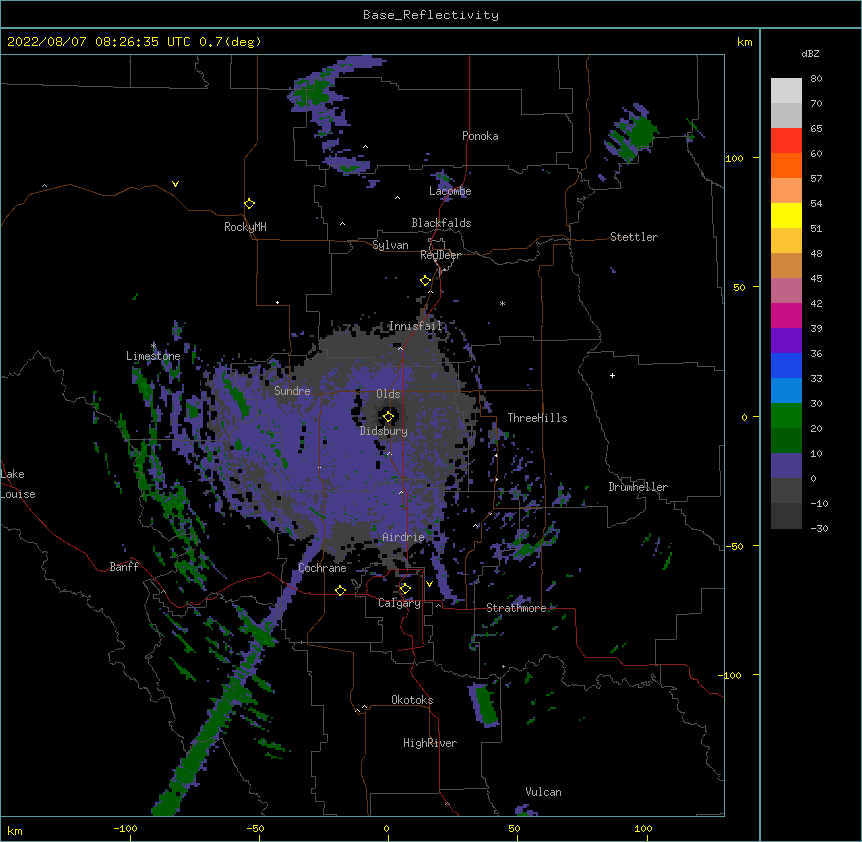
Task: Click the HighRiver city label
Action: [x=430, y=743]
